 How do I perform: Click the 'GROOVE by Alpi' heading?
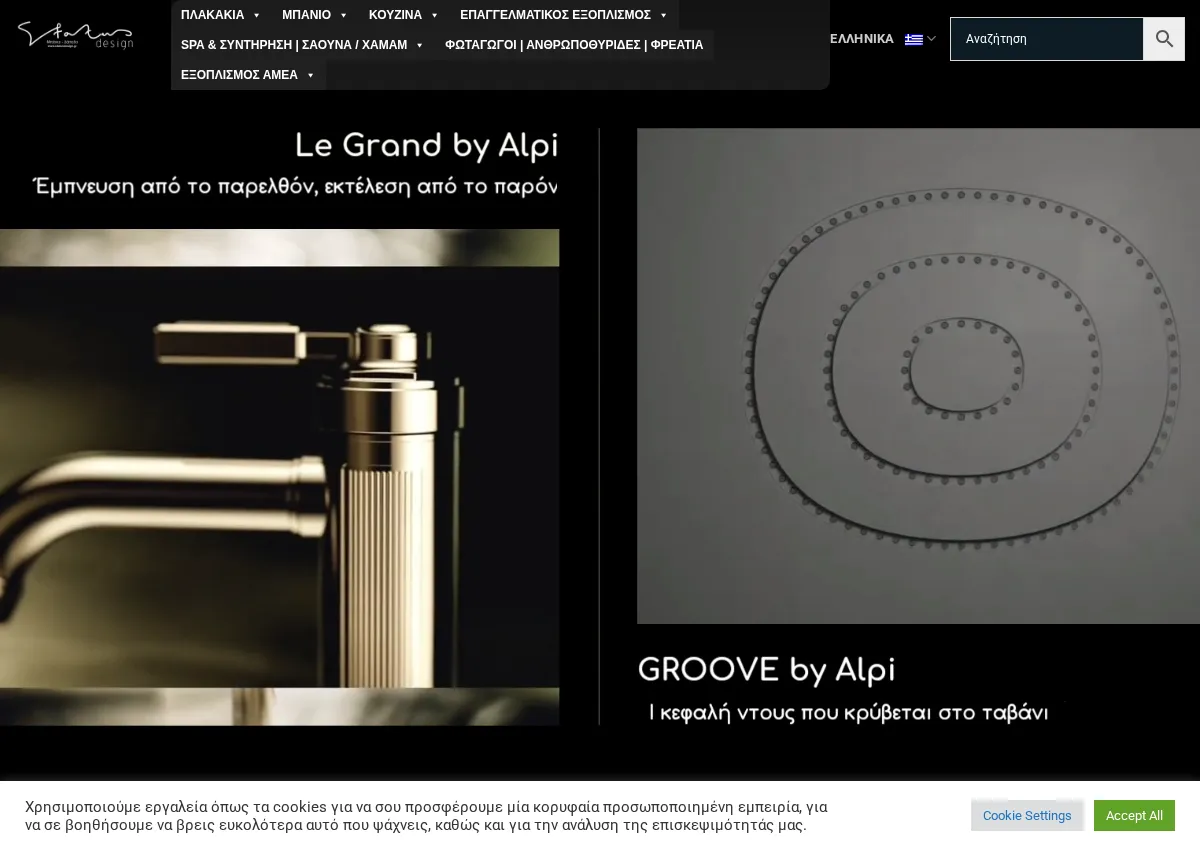[x=767, y=669]
